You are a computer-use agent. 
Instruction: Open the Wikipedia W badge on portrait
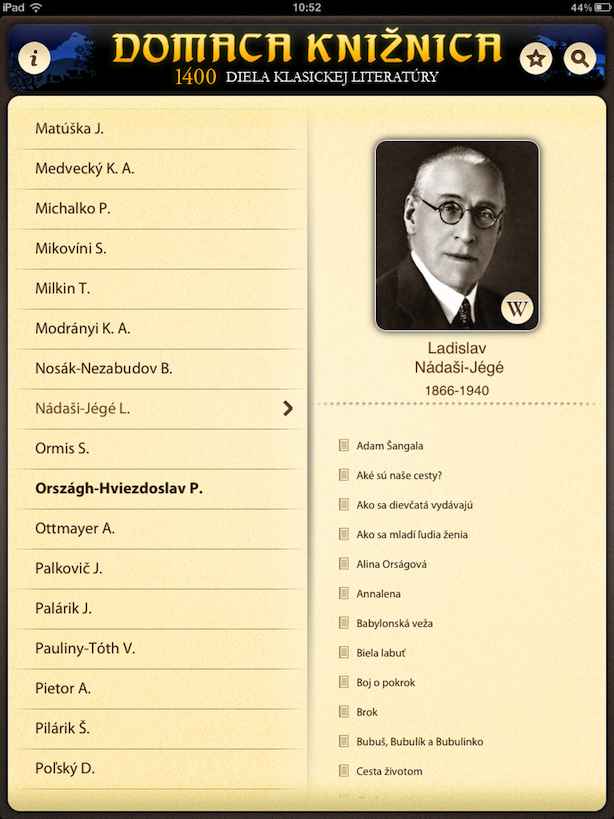click(517, 309)
